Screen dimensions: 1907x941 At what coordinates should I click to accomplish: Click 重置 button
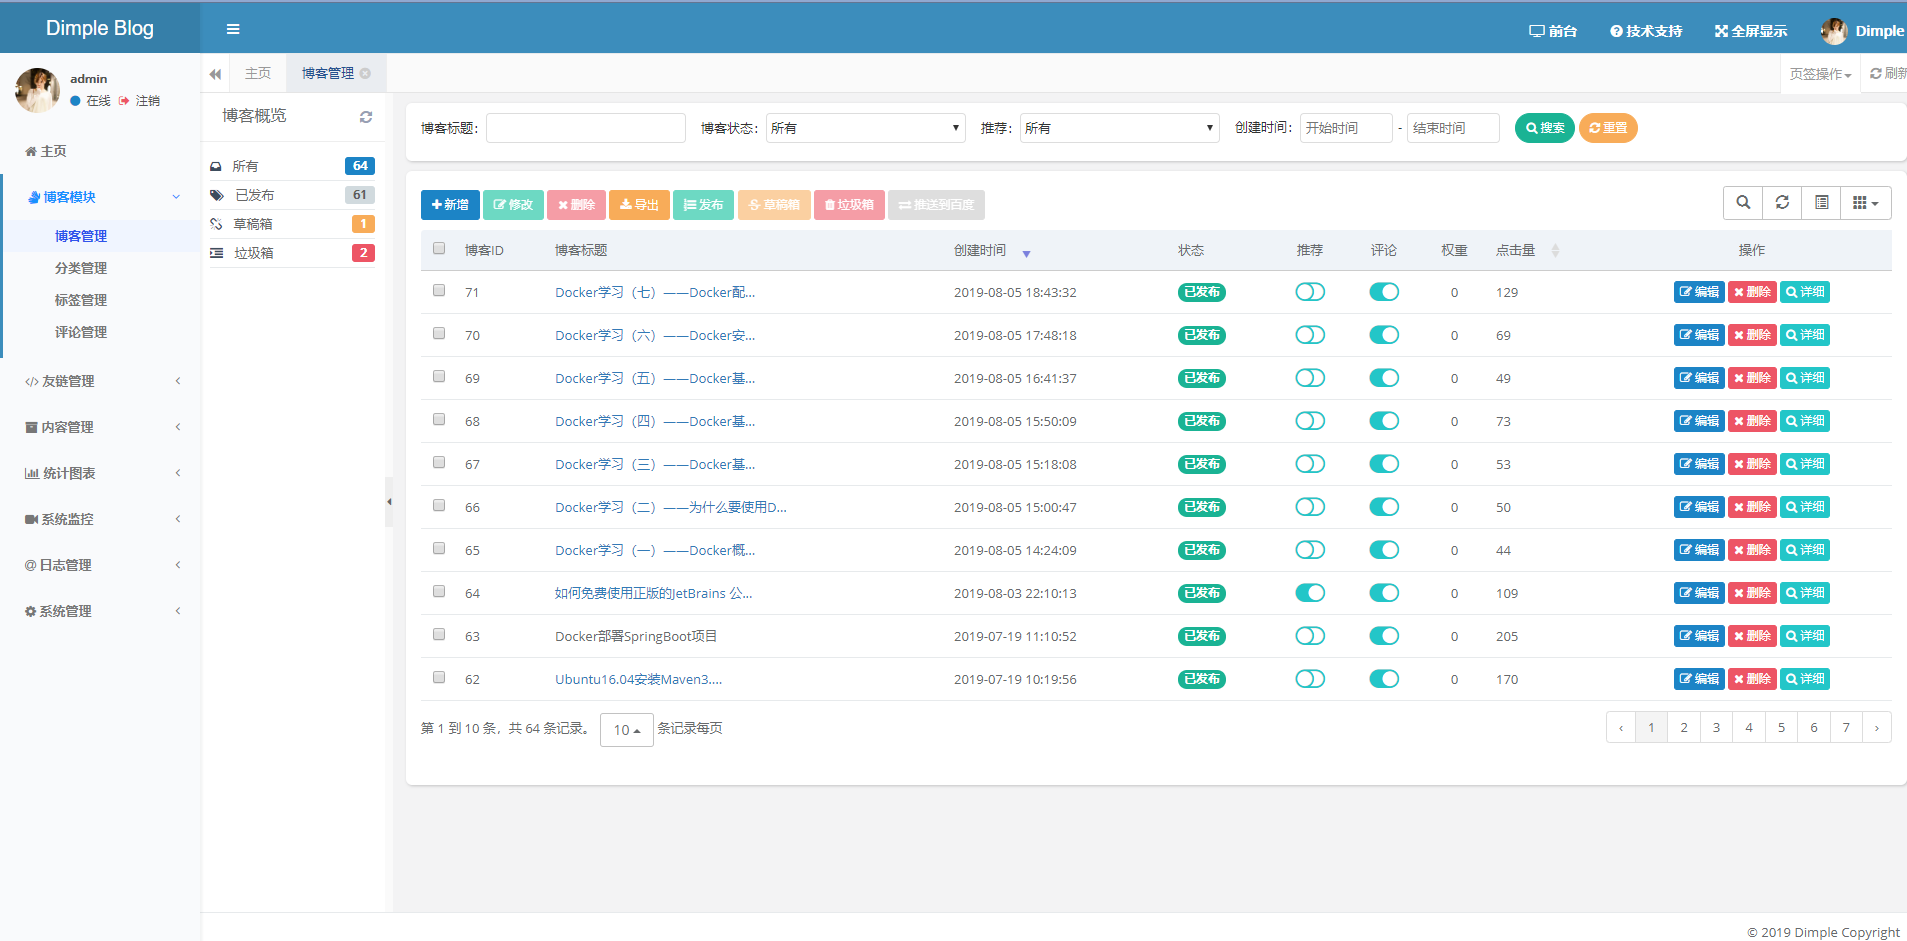tap(1608, 128)
